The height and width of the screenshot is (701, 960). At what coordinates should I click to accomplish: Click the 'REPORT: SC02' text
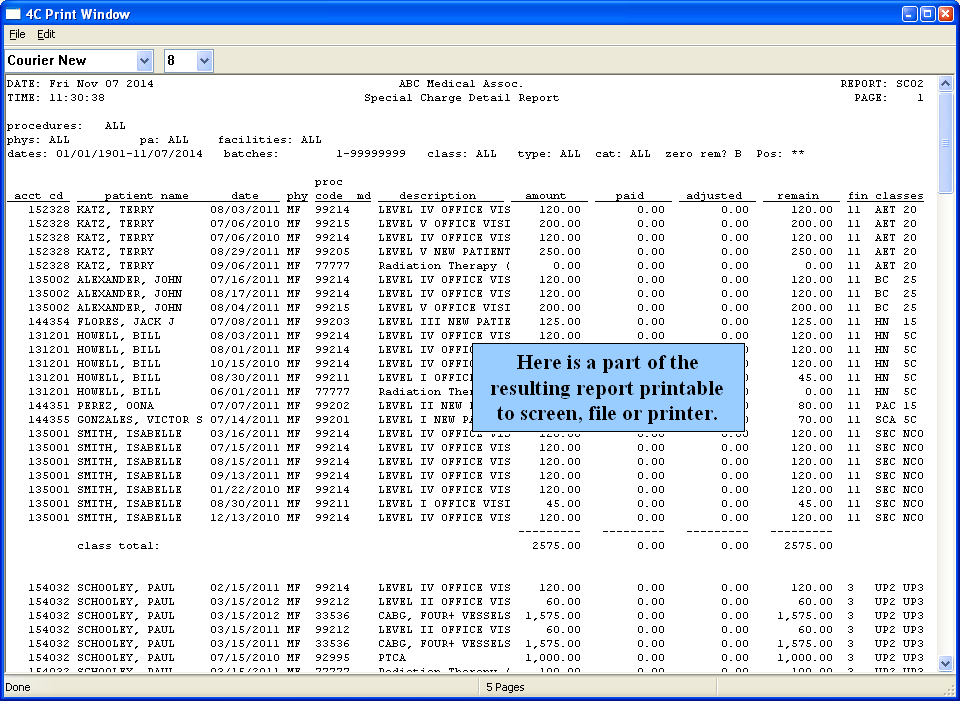882,84
